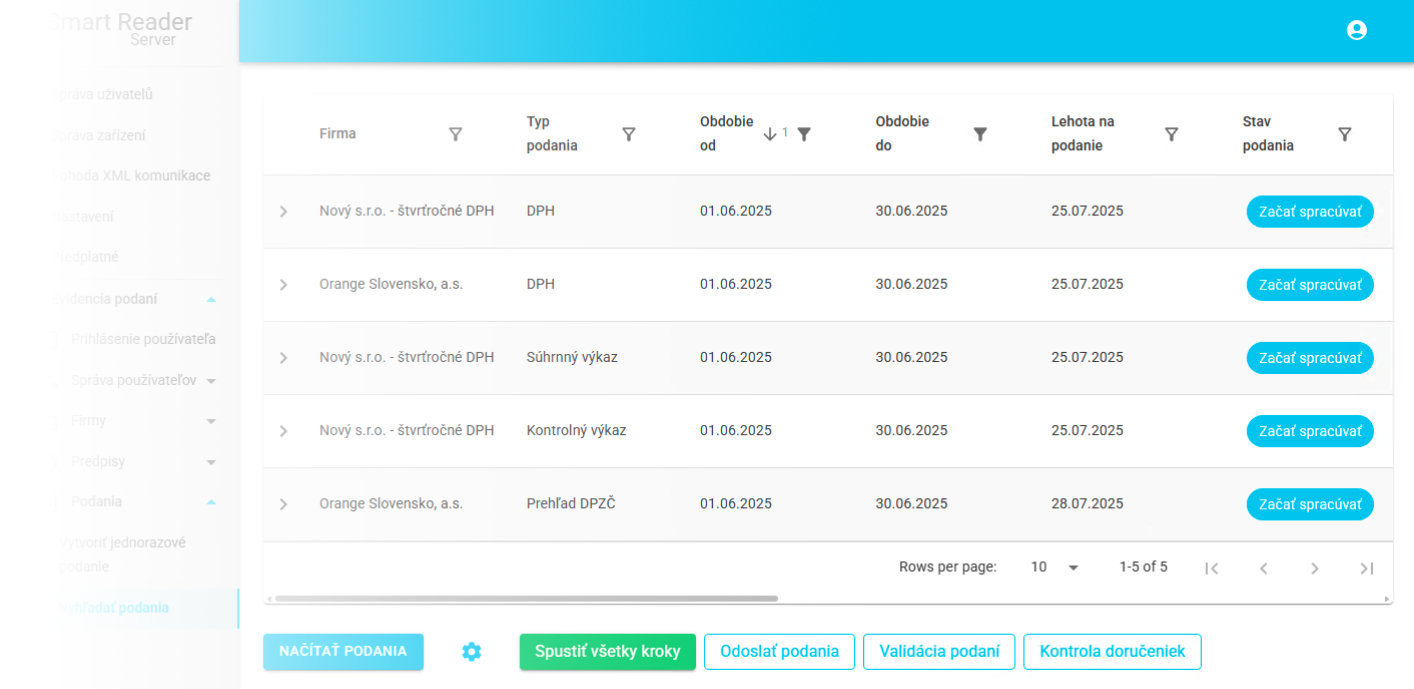
Task: Open the Rows per page dropdown
Action: click(x=1055, y=567)
